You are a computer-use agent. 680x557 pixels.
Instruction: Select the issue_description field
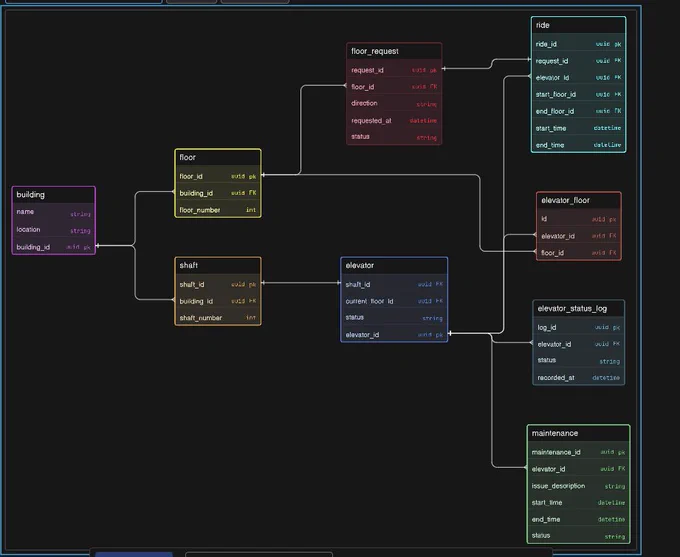tap(579, 486)
